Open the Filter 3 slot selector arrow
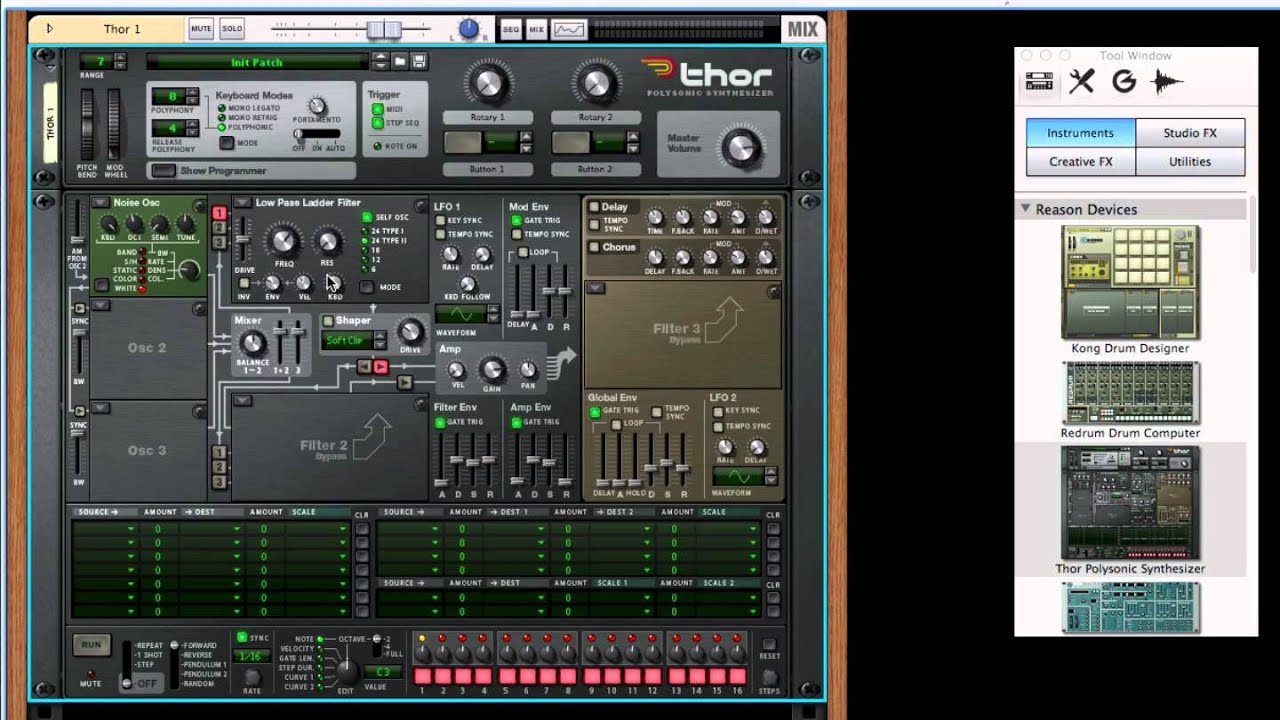Screen dimensions: 1280x720 pos(595,289)
